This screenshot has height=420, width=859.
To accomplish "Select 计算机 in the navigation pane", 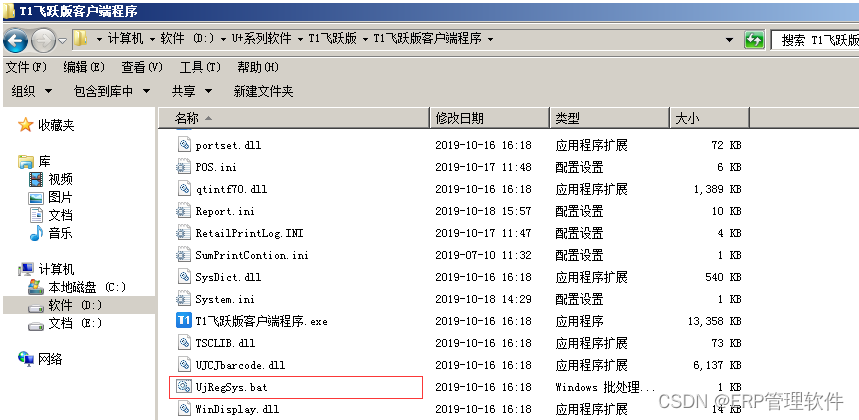I will [56, 269].
